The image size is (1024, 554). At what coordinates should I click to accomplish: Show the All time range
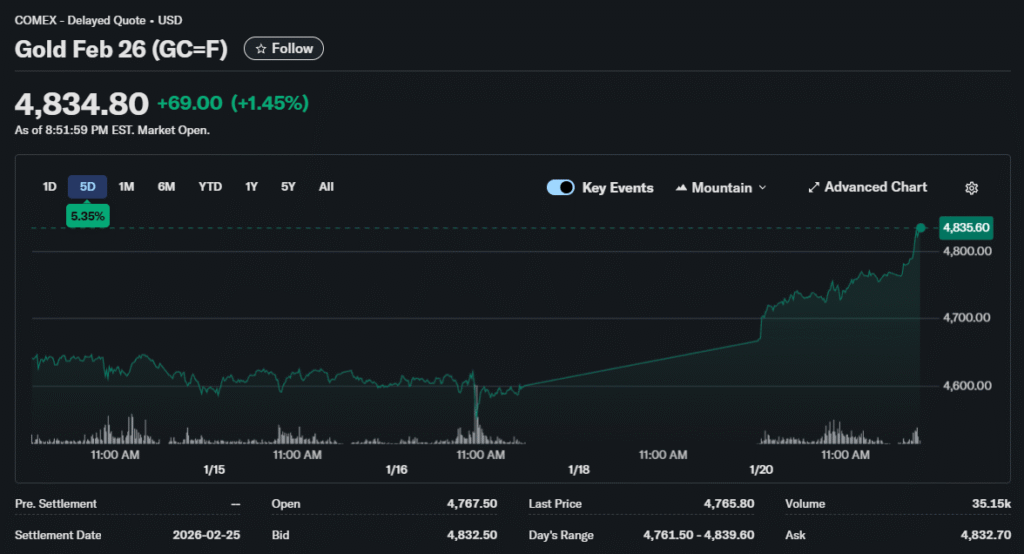(326, 187)
